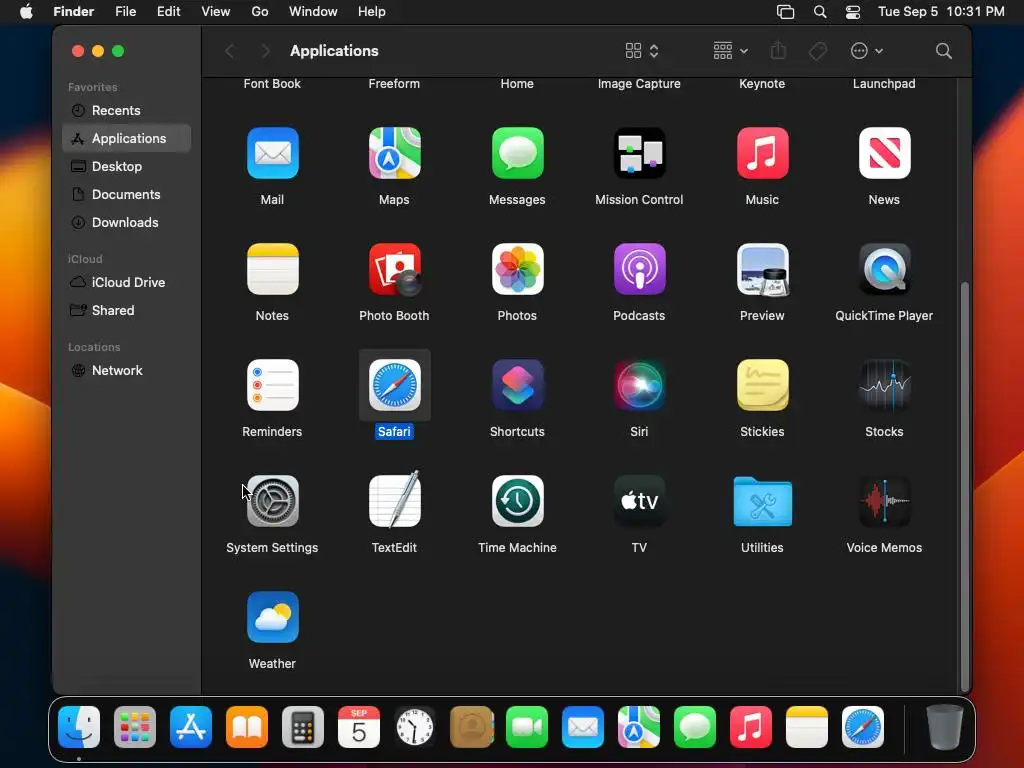Click the date and time in menu bar

[x=941, y=12]
